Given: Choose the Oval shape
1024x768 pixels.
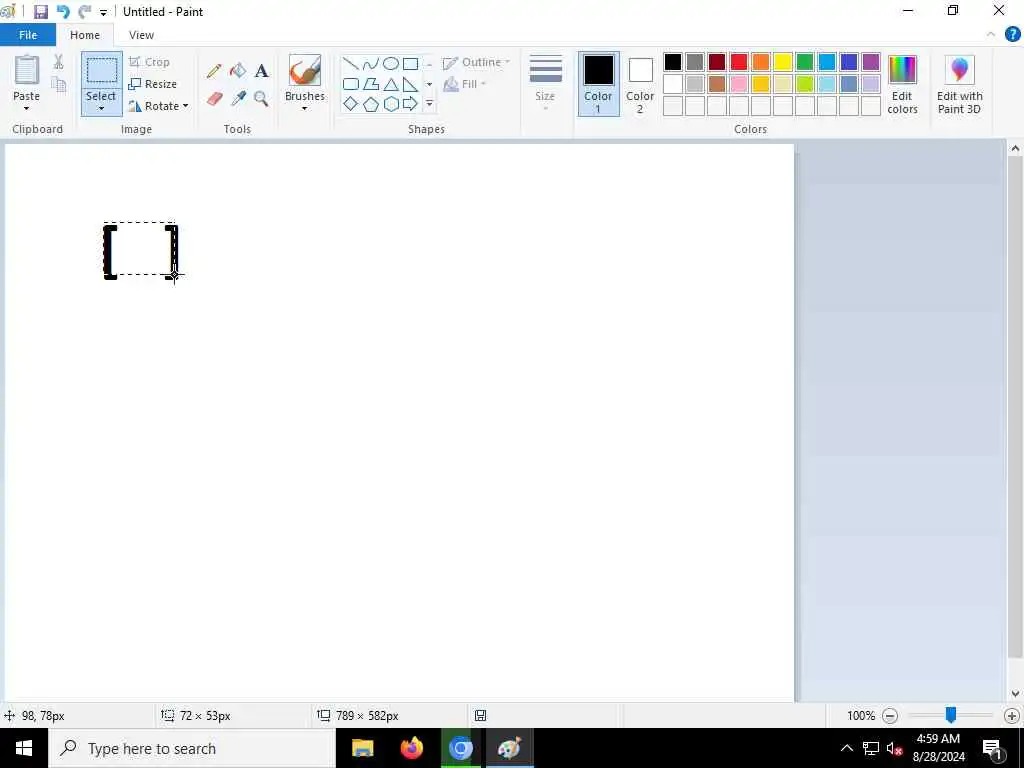Looking at the screenshot, I should 391,63.
